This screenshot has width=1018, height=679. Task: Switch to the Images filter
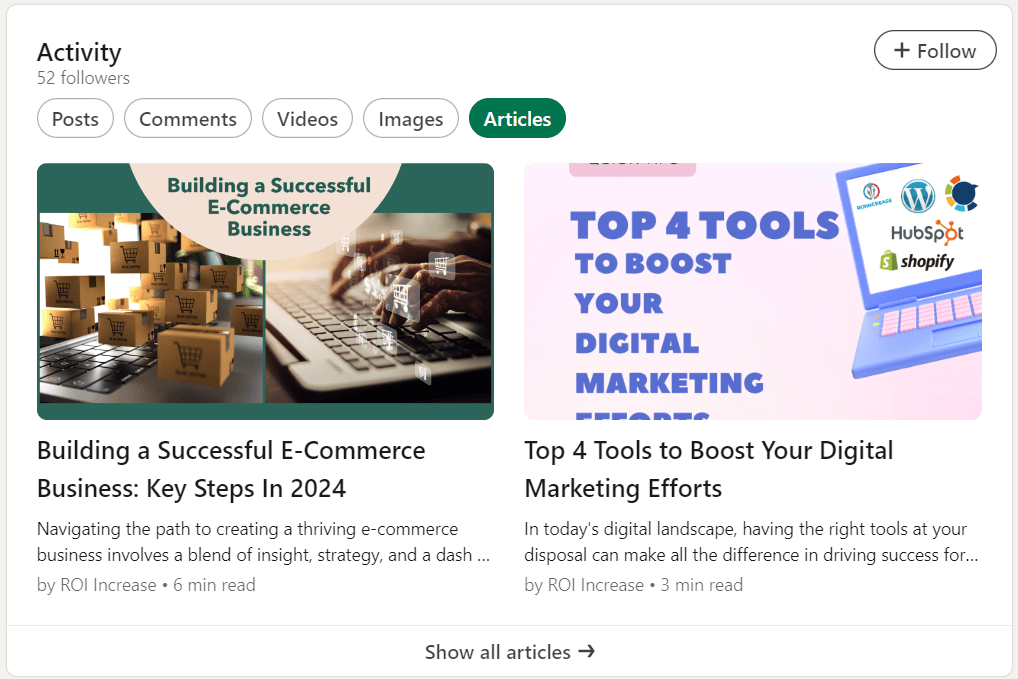pos(410,118)
